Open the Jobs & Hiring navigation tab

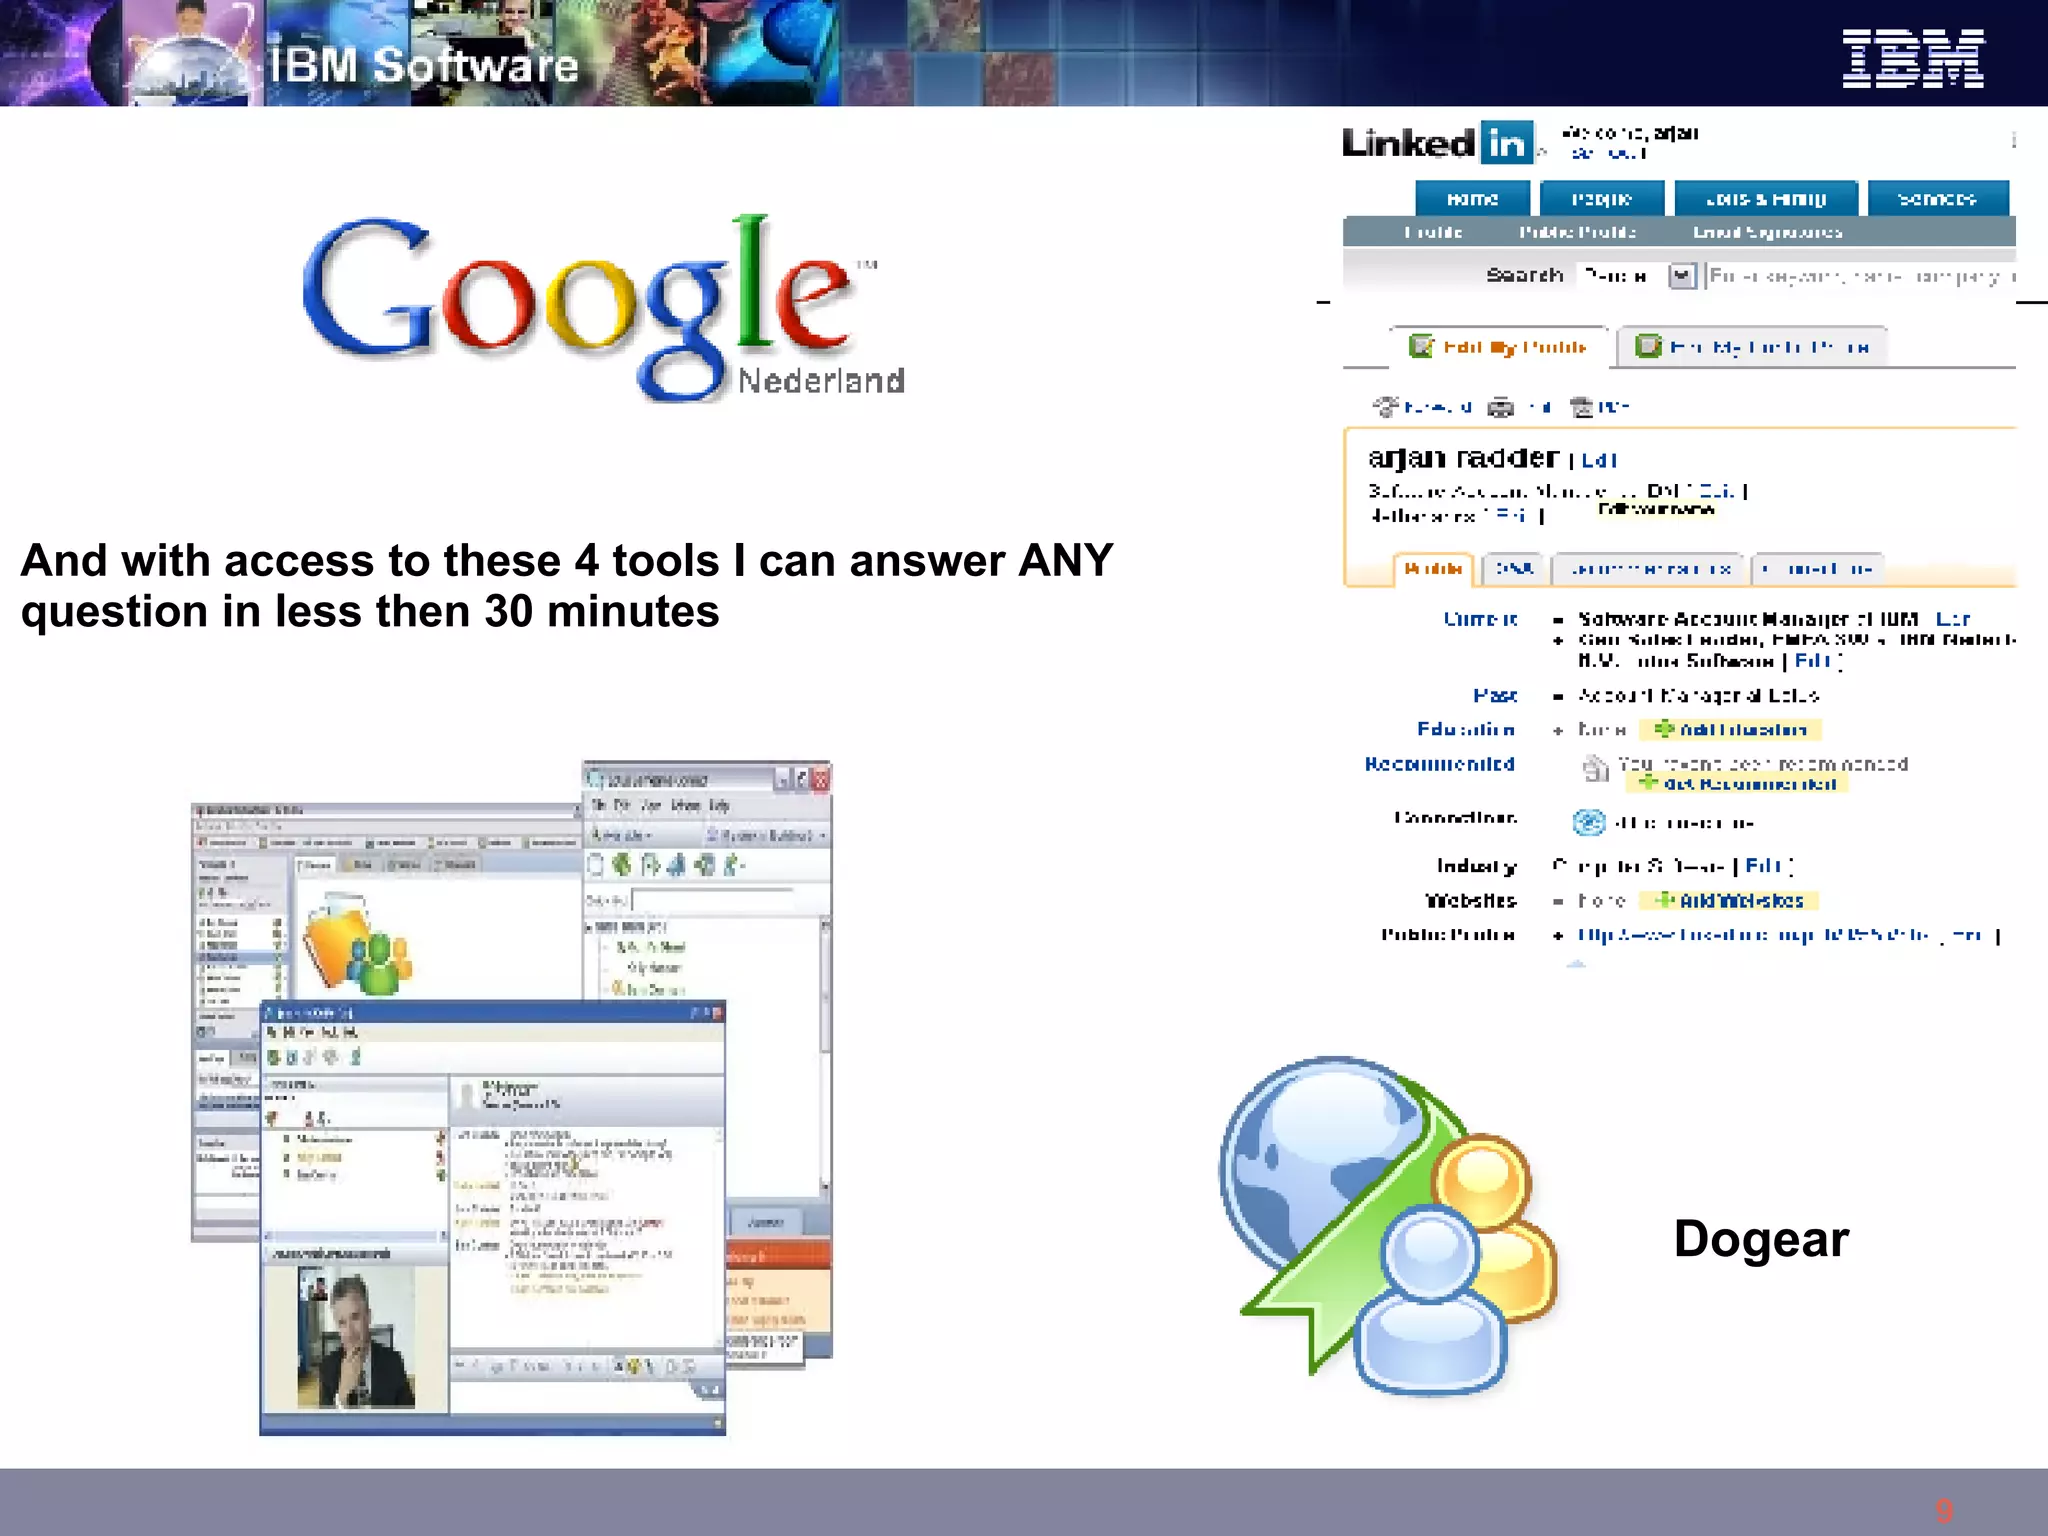(1766, 199)
